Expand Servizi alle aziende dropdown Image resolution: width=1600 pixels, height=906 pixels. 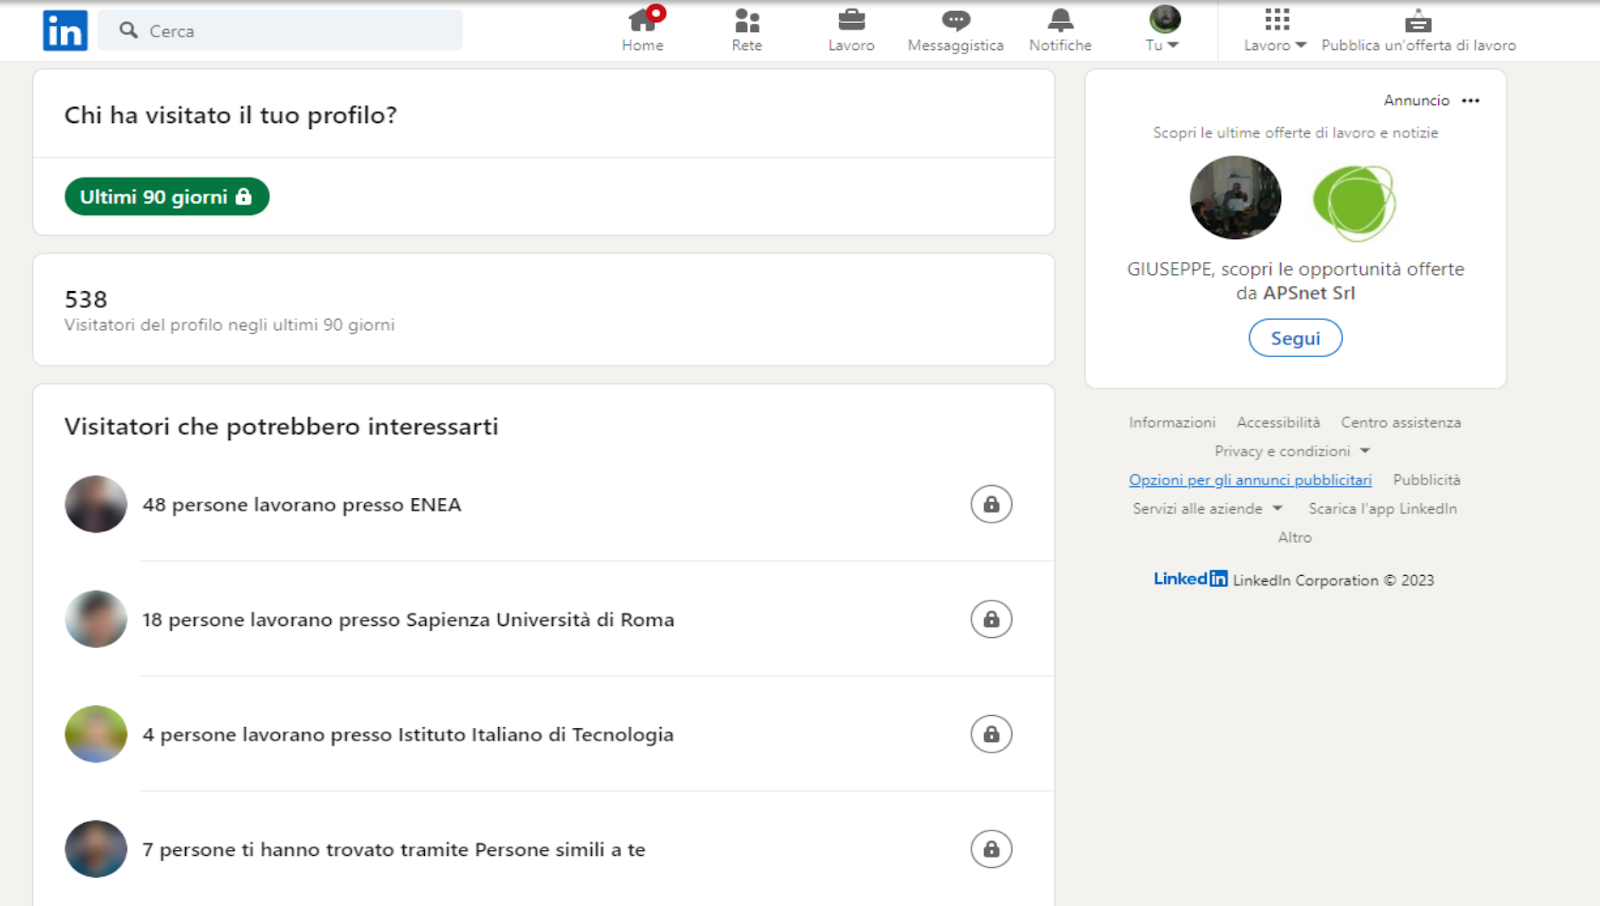click(x=1207, y=509)
